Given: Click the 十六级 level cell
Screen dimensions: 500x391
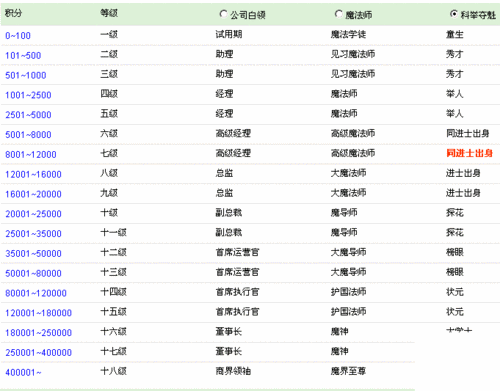Looking at the screenshot, I should (x=113, y=331).
